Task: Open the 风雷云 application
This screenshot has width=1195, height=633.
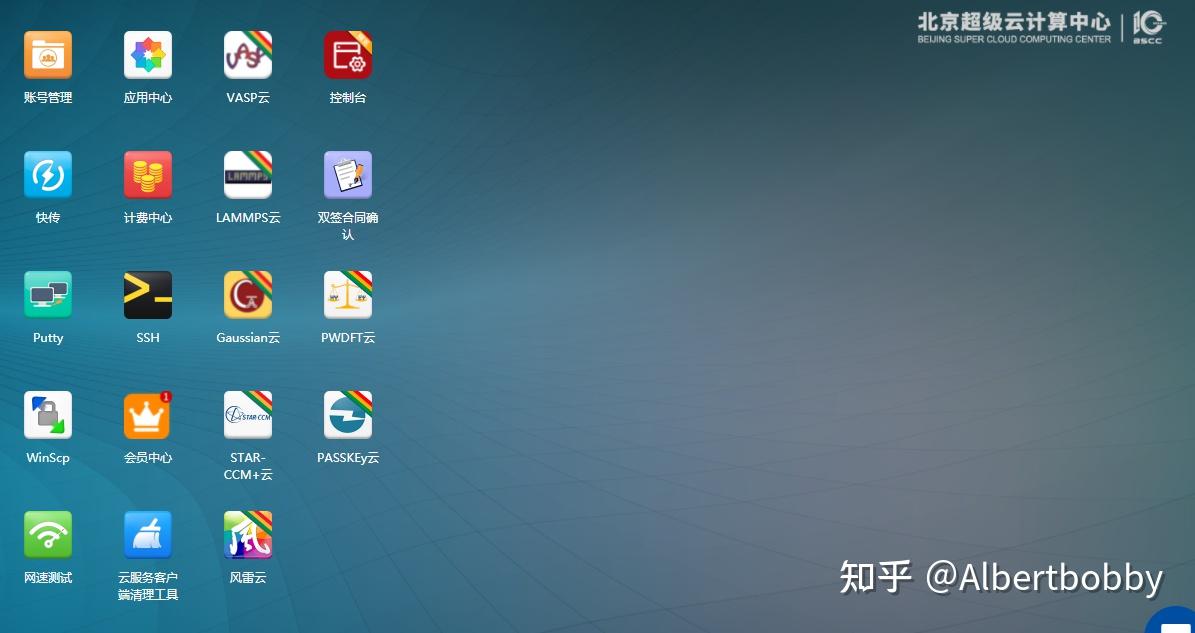Action: coord(248,534)
